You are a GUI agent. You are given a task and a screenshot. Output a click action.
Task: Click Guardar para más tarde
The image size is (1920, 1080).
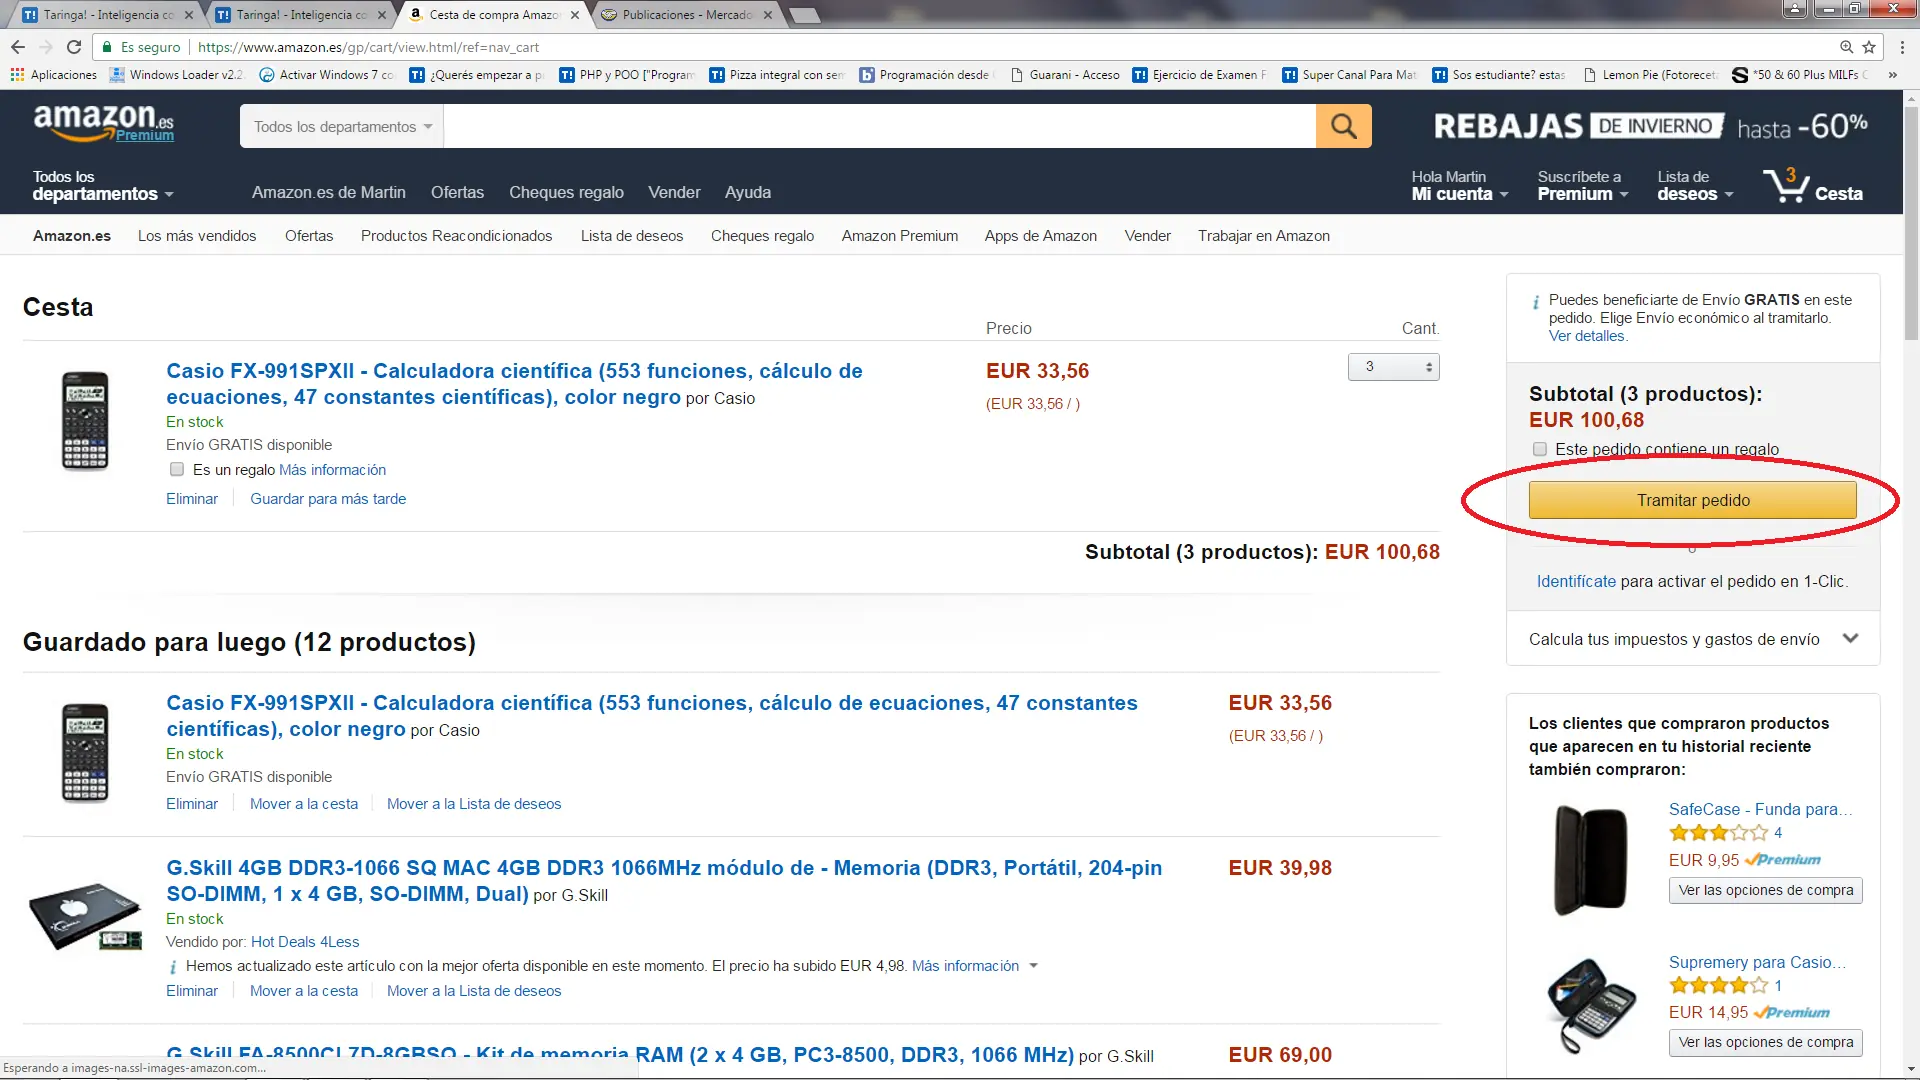click(x=328, y=499)
